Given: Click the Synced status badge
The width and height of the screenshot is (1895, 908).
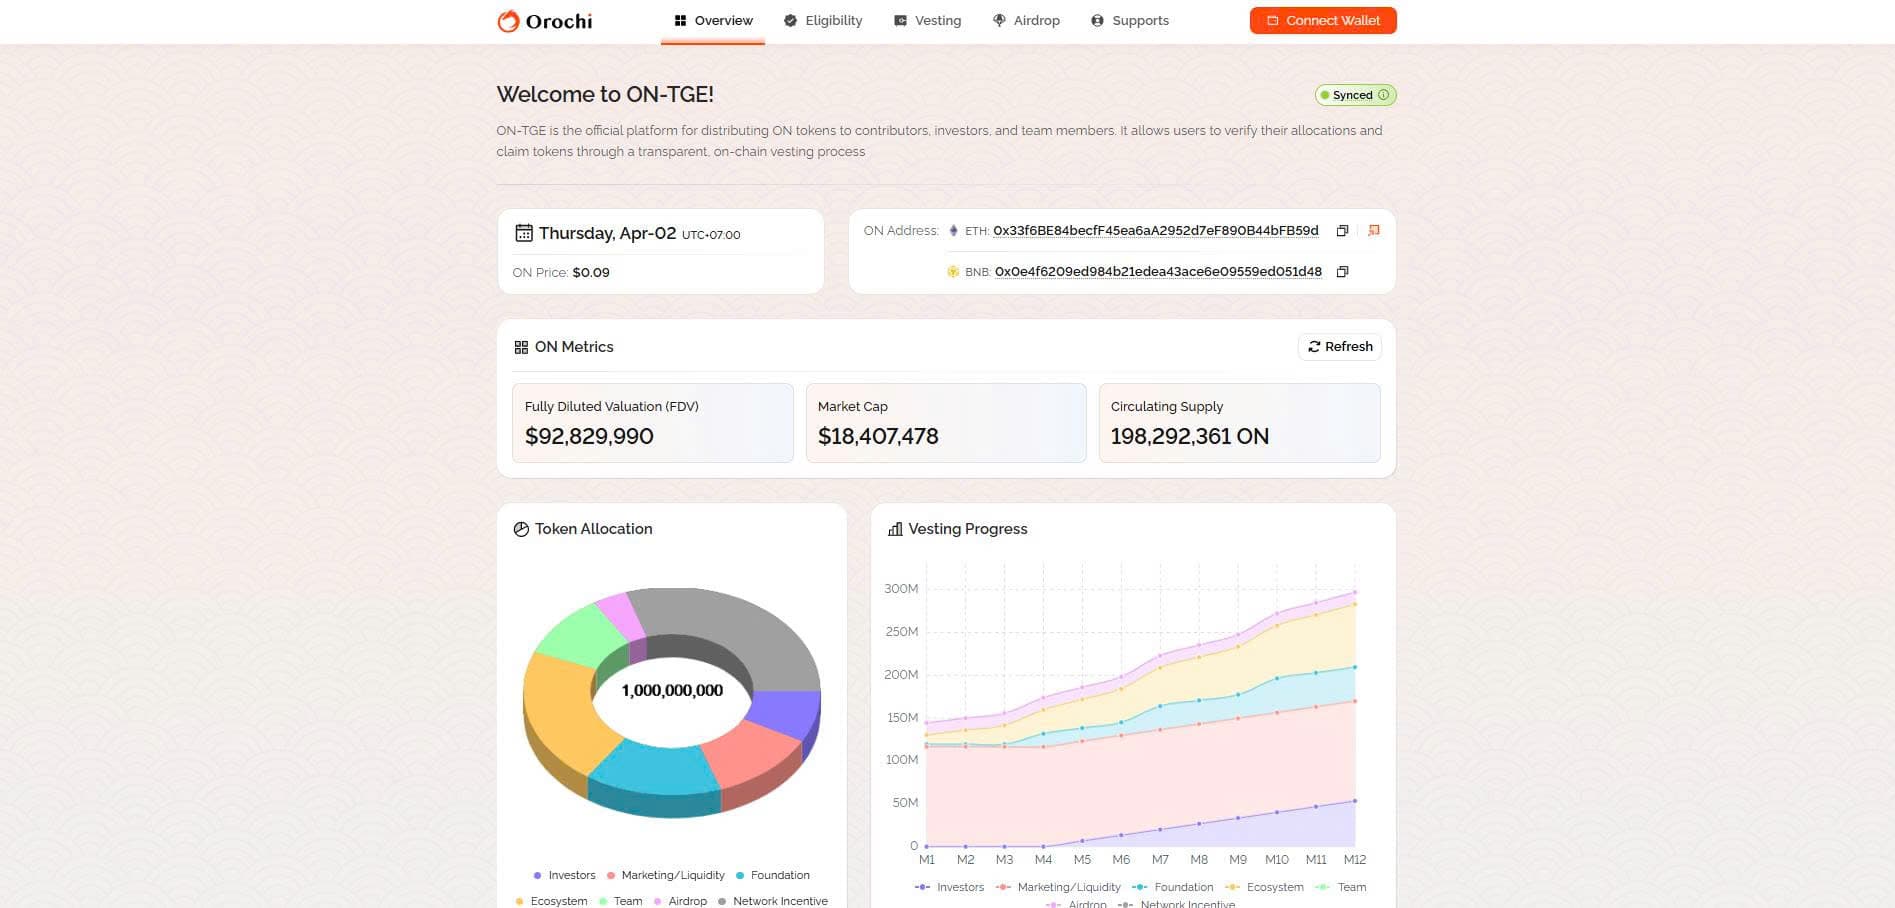Looking at the screenshot, I should [x=1355, y=95].
